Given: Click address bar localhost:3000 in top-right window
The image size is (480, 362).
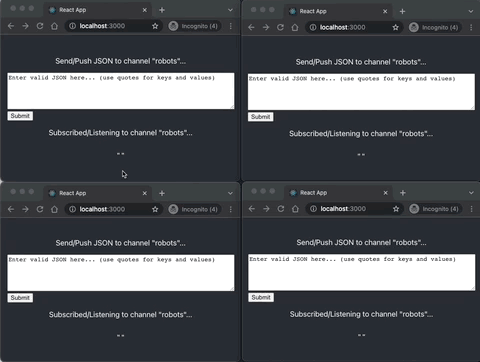Looking at the screenshot, I should (354, 27).
